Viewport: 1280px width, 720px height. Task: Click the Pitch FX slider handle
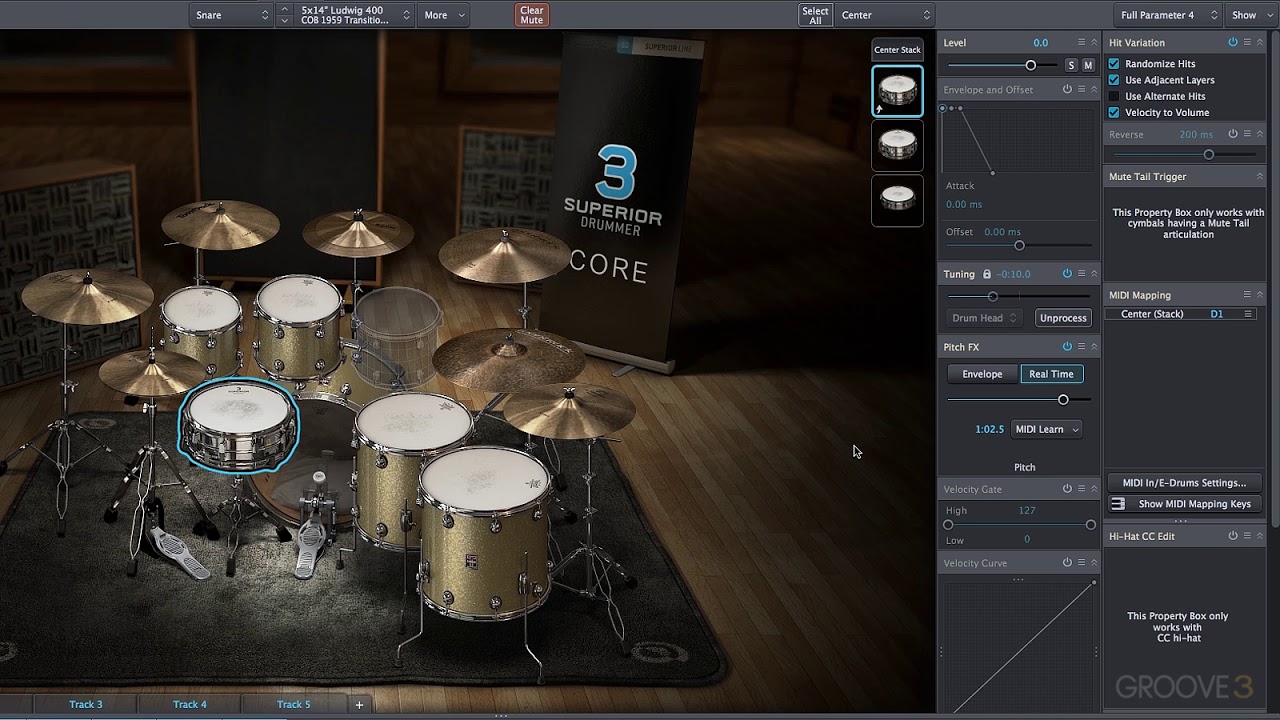[x=1063, y=400]
